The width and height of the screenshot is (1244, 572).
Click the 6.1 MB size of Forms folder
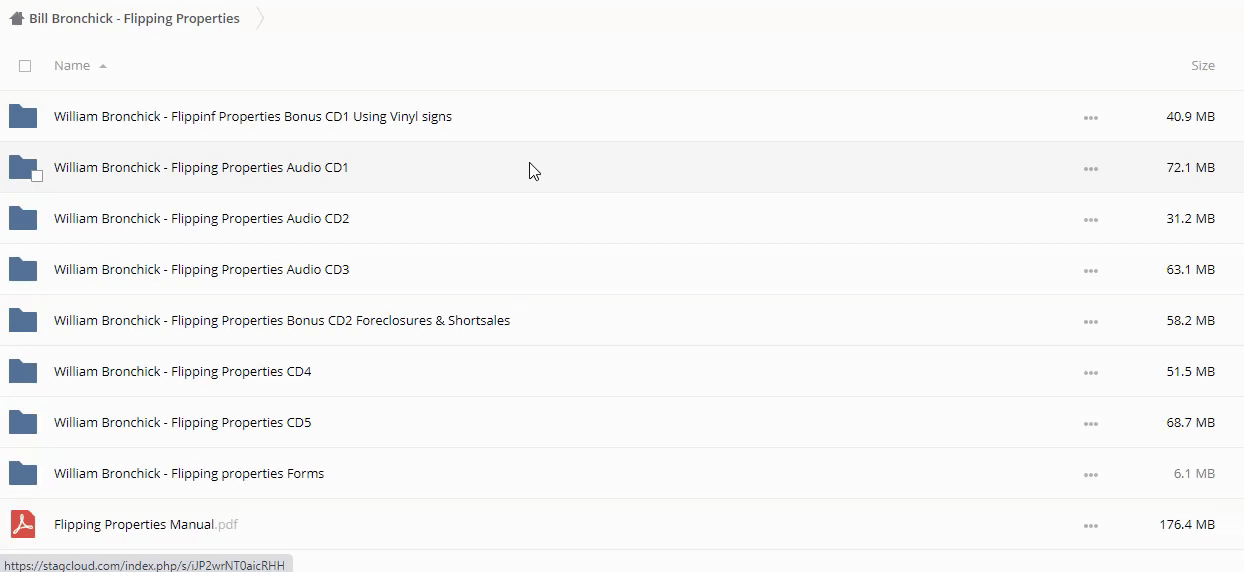pyautogui.click(x=1194, y=474)
